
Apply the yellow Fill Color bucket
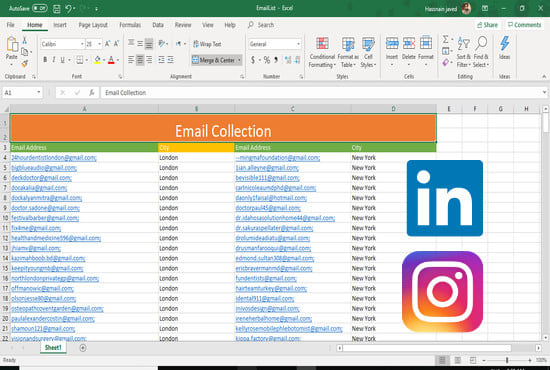click(x=98, y=60)
